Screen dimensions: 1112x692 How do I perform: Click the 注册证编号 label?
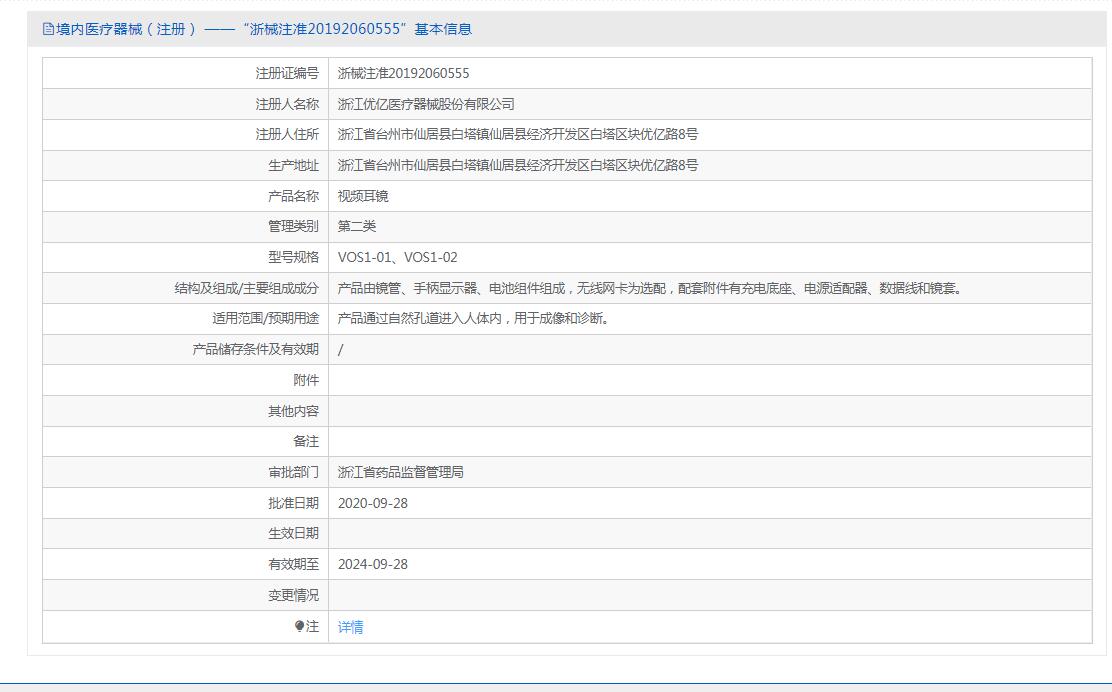coord(287,73)
